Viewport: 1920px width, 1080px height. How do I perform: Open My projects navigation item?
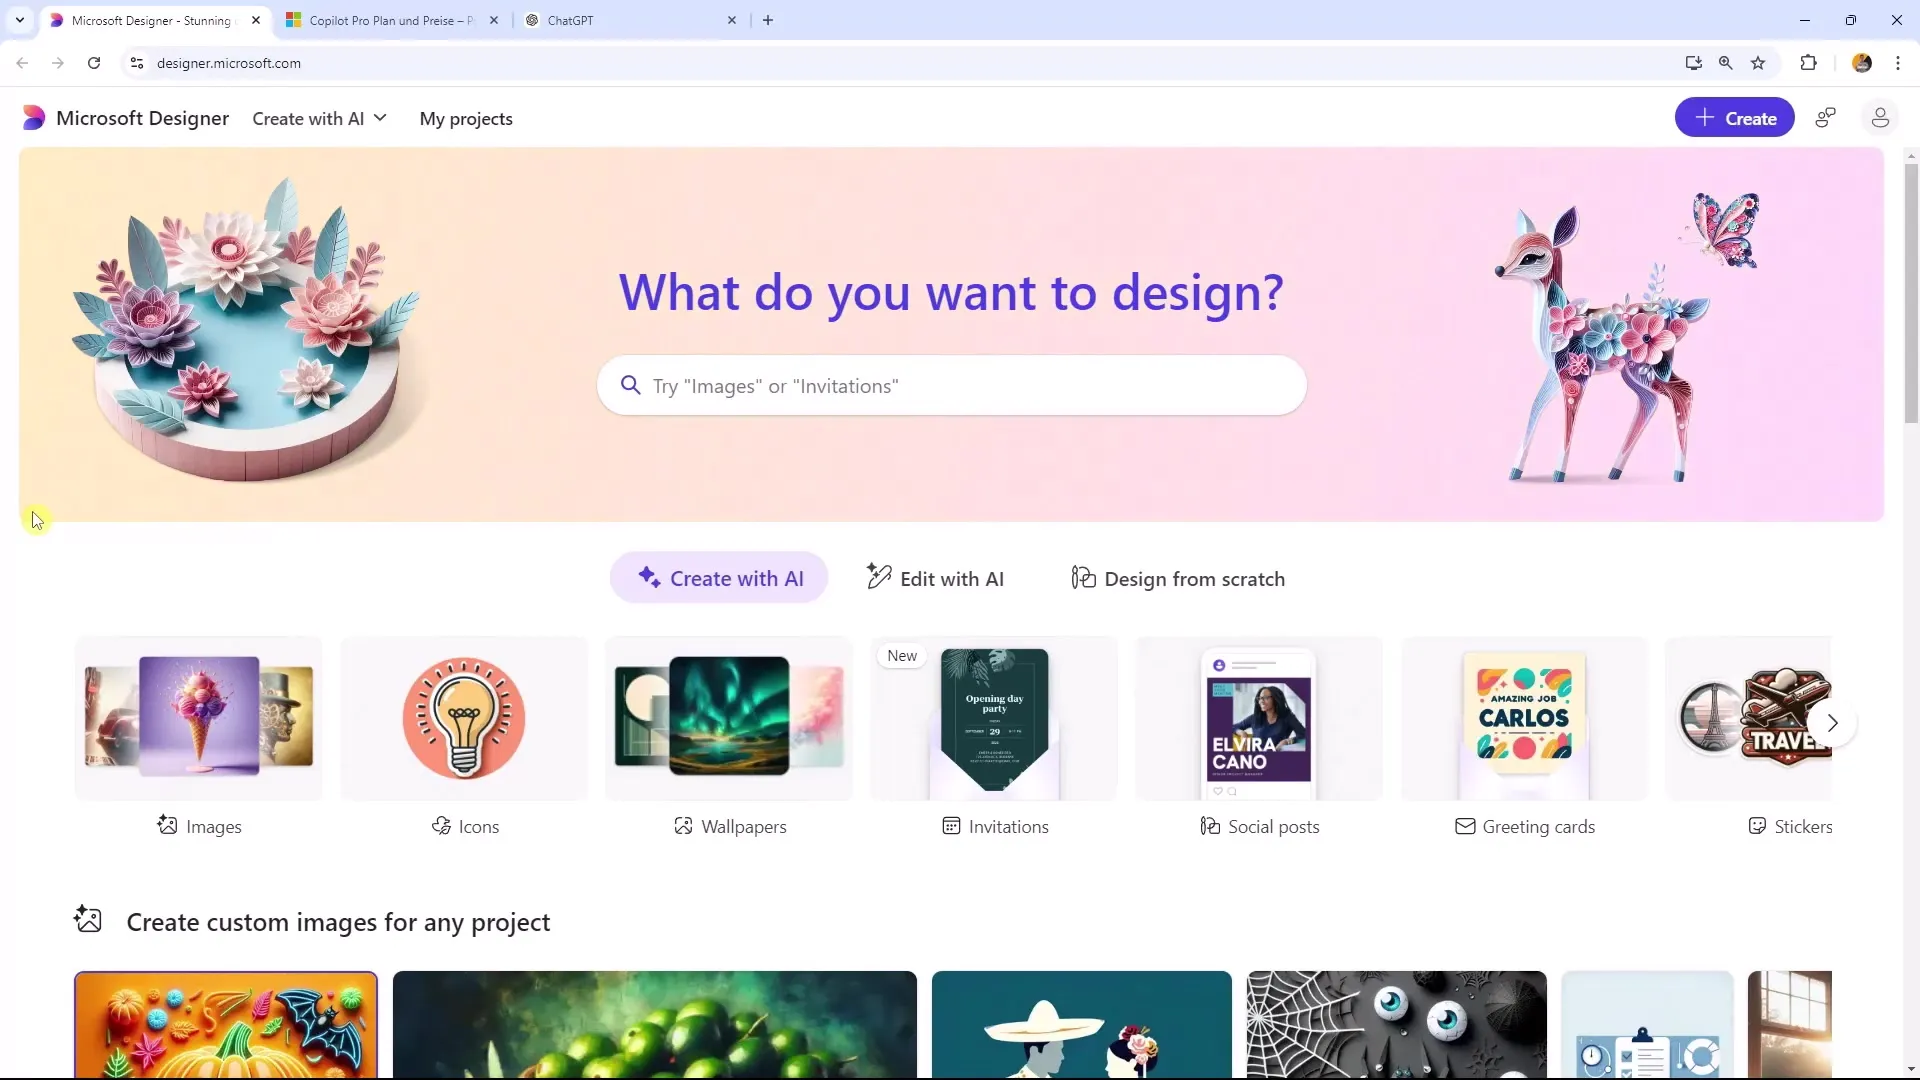[x=465, y=119]
